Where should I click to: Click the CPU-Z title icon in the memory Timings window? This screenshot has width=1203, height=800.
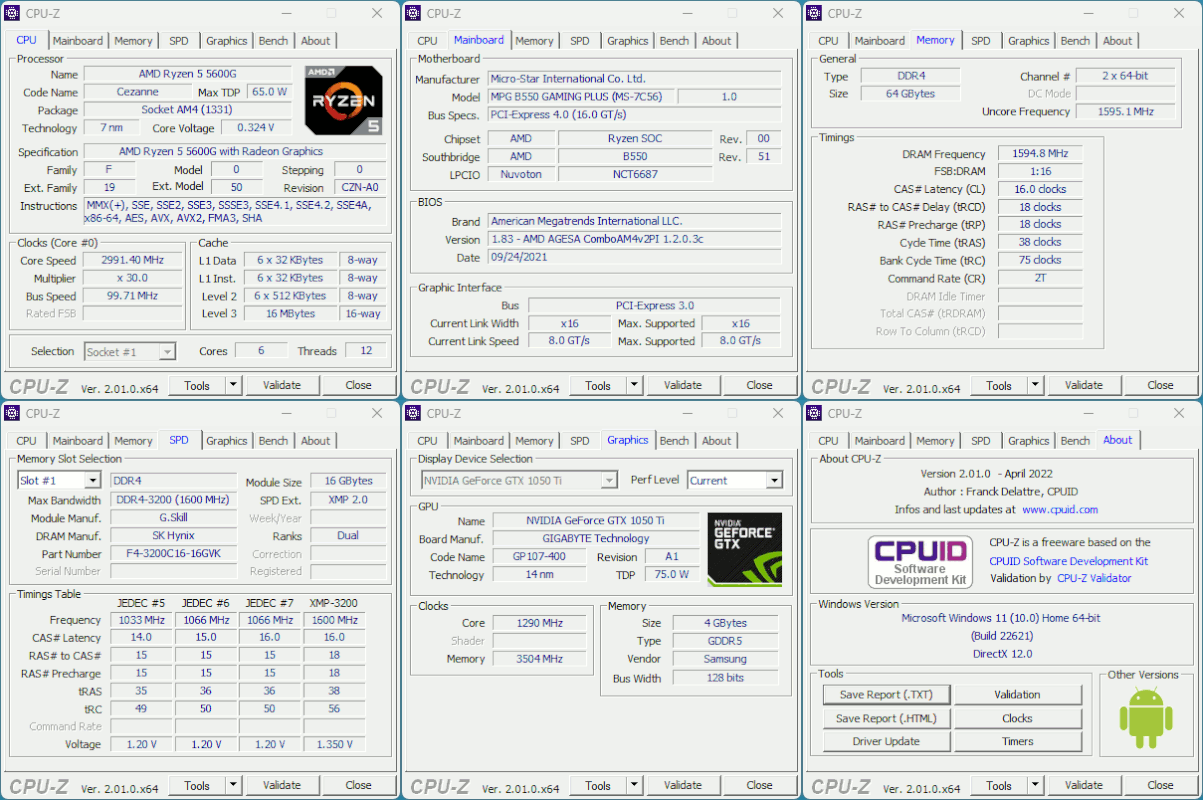click(815, 13)
